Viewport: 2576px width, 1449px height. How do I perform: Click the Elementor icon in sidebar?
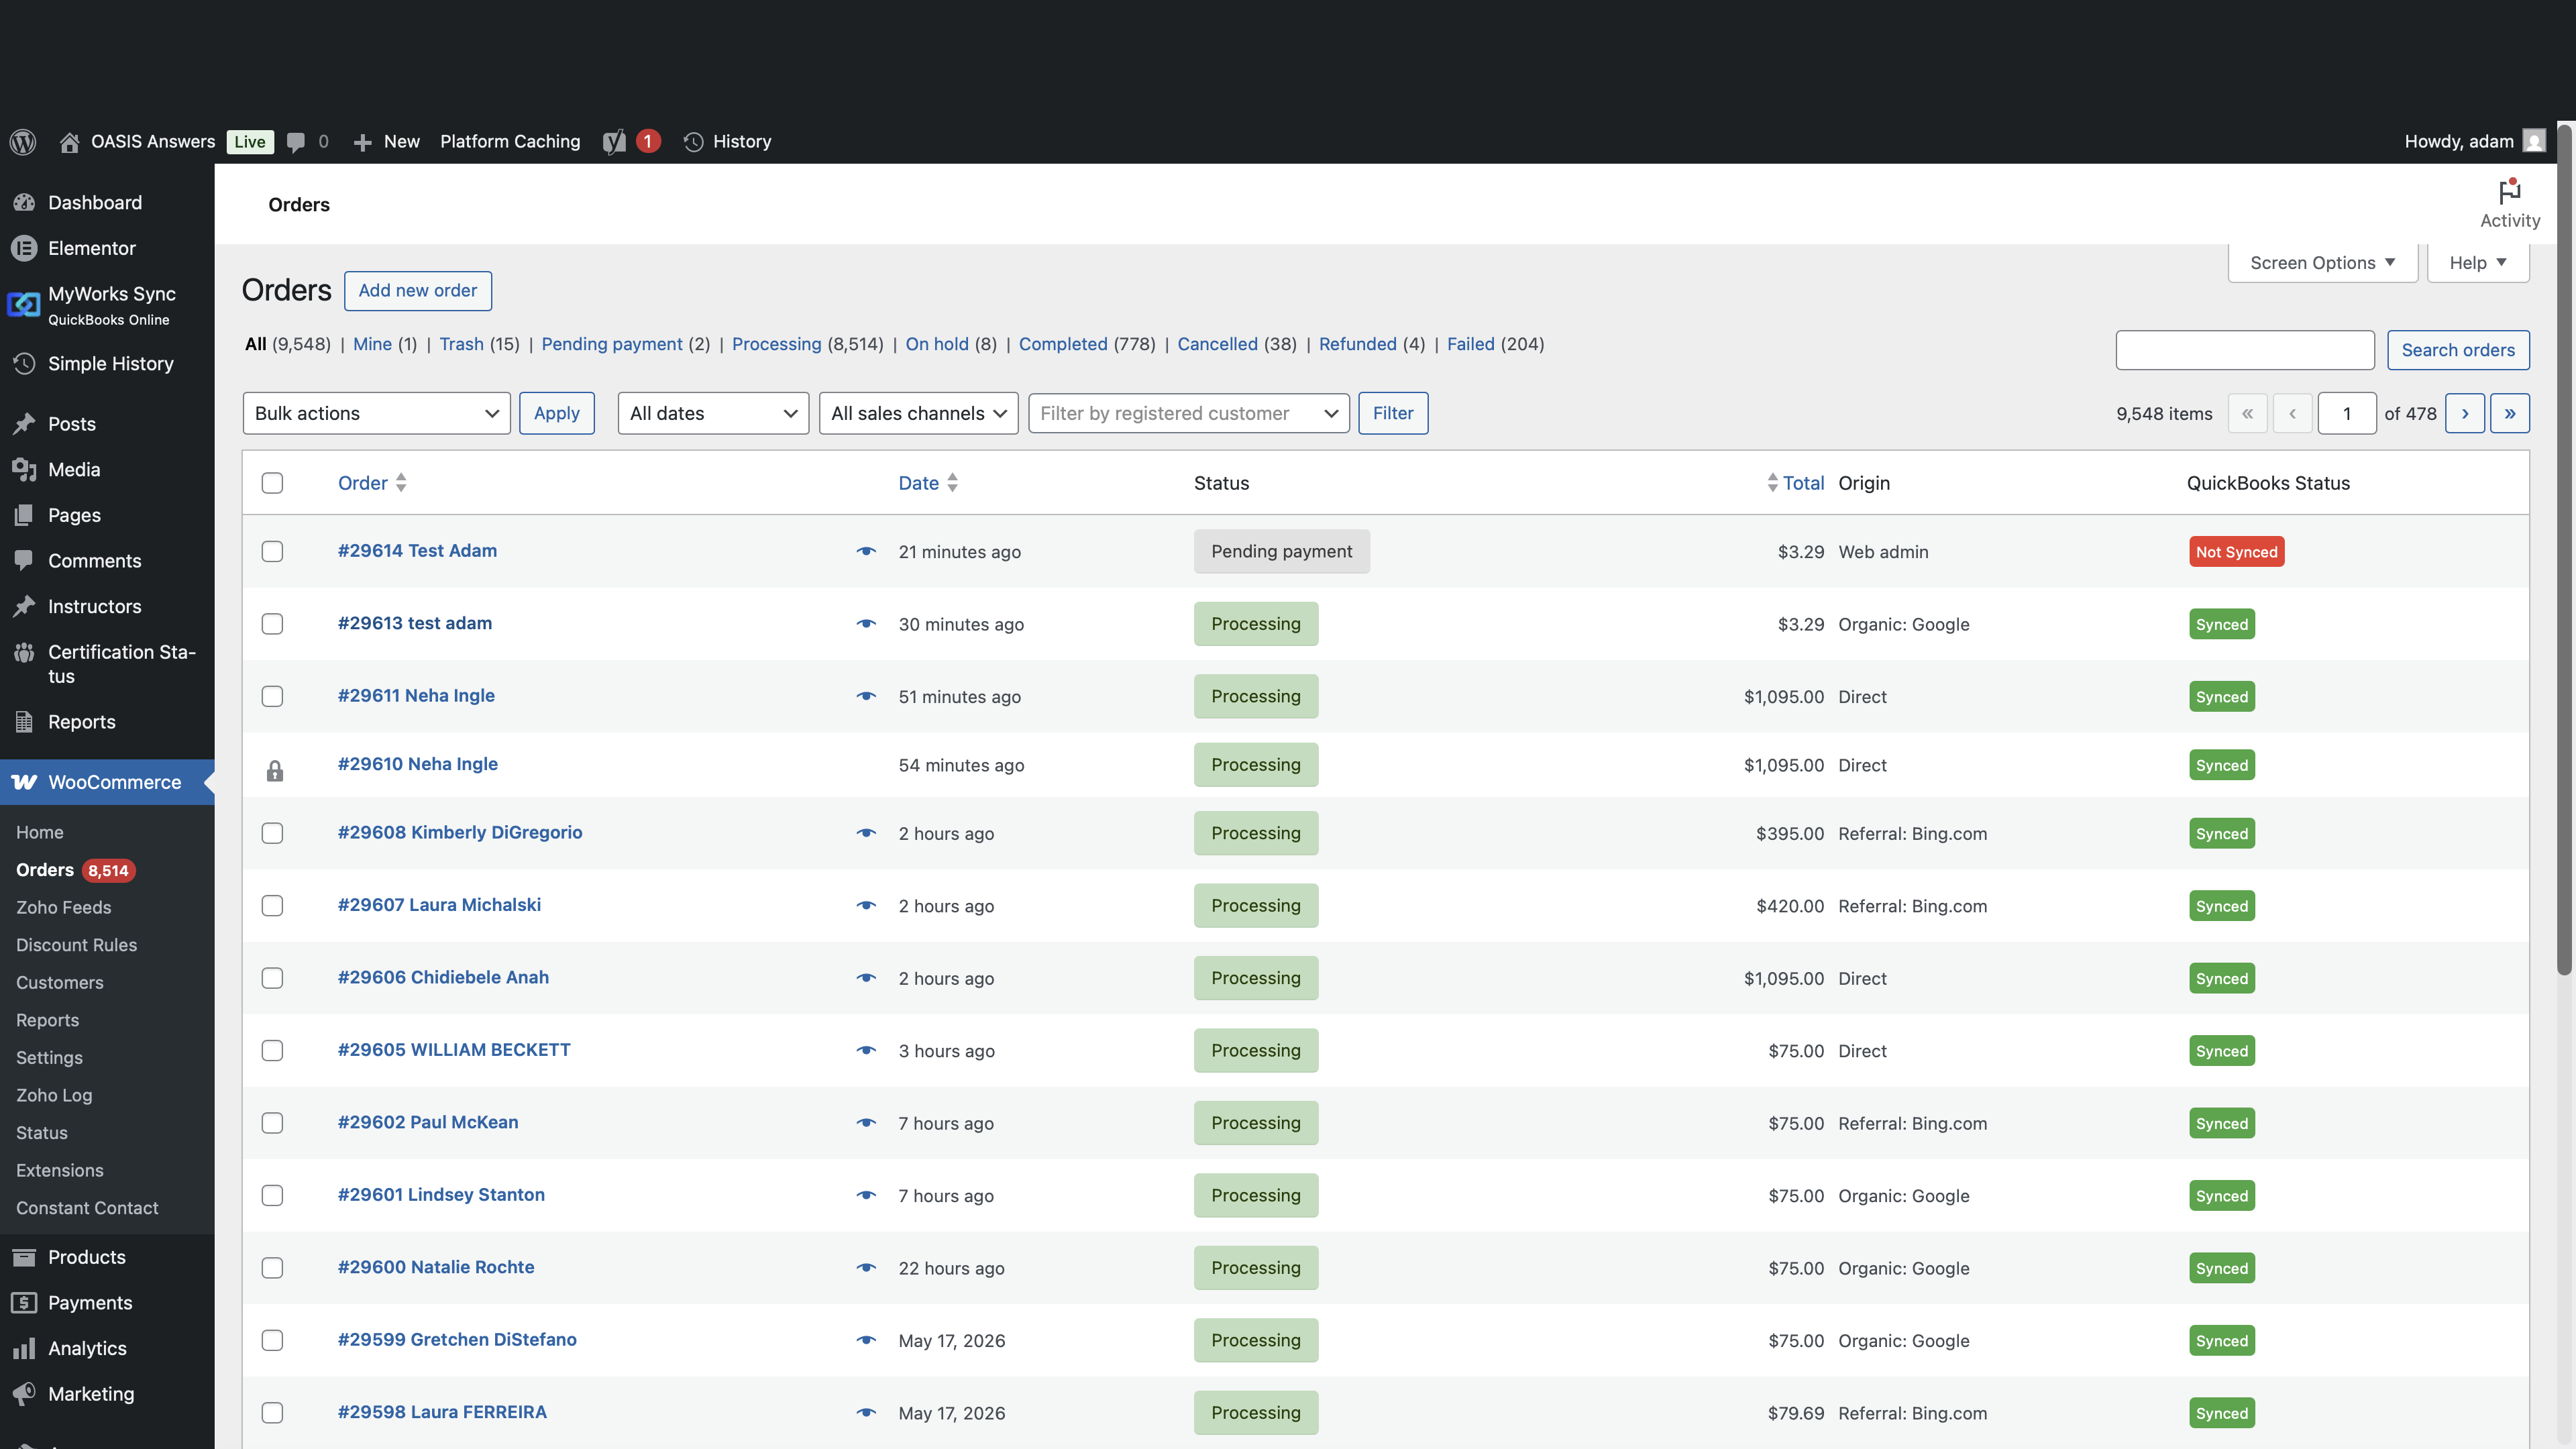click(25, 248)
